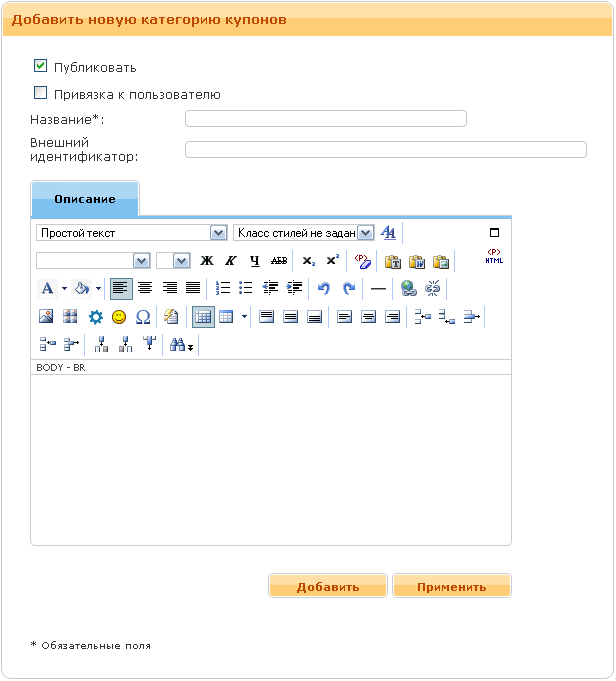Switch to HTML source mode

(x=494, y=257)
